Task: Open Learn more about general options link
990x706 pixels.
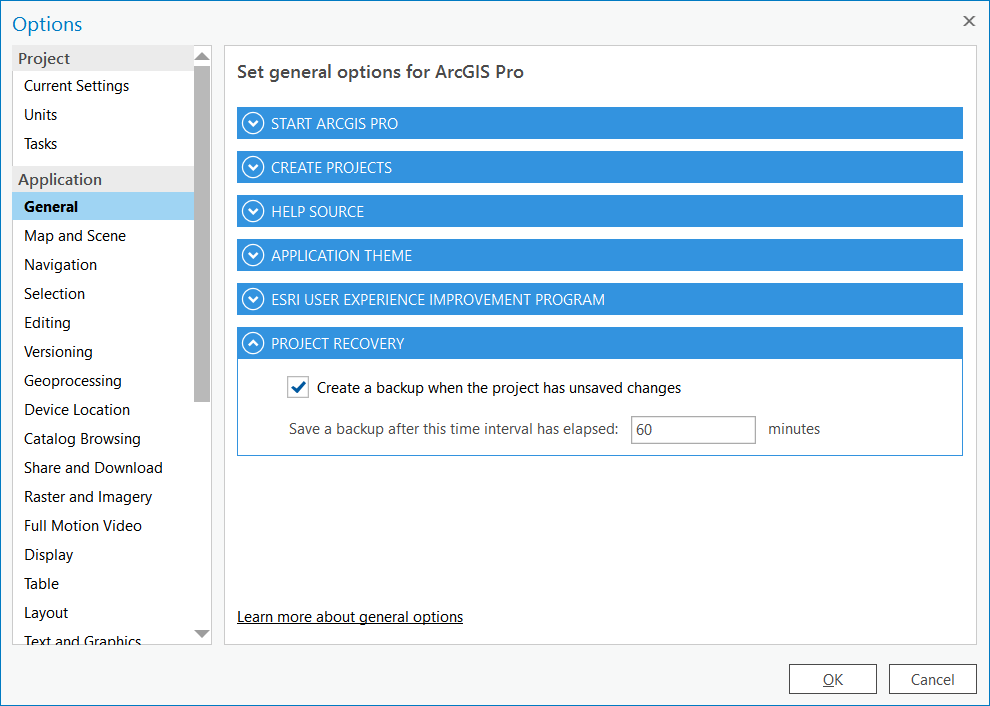Action: pyautogui.click(x=350, y=617)
